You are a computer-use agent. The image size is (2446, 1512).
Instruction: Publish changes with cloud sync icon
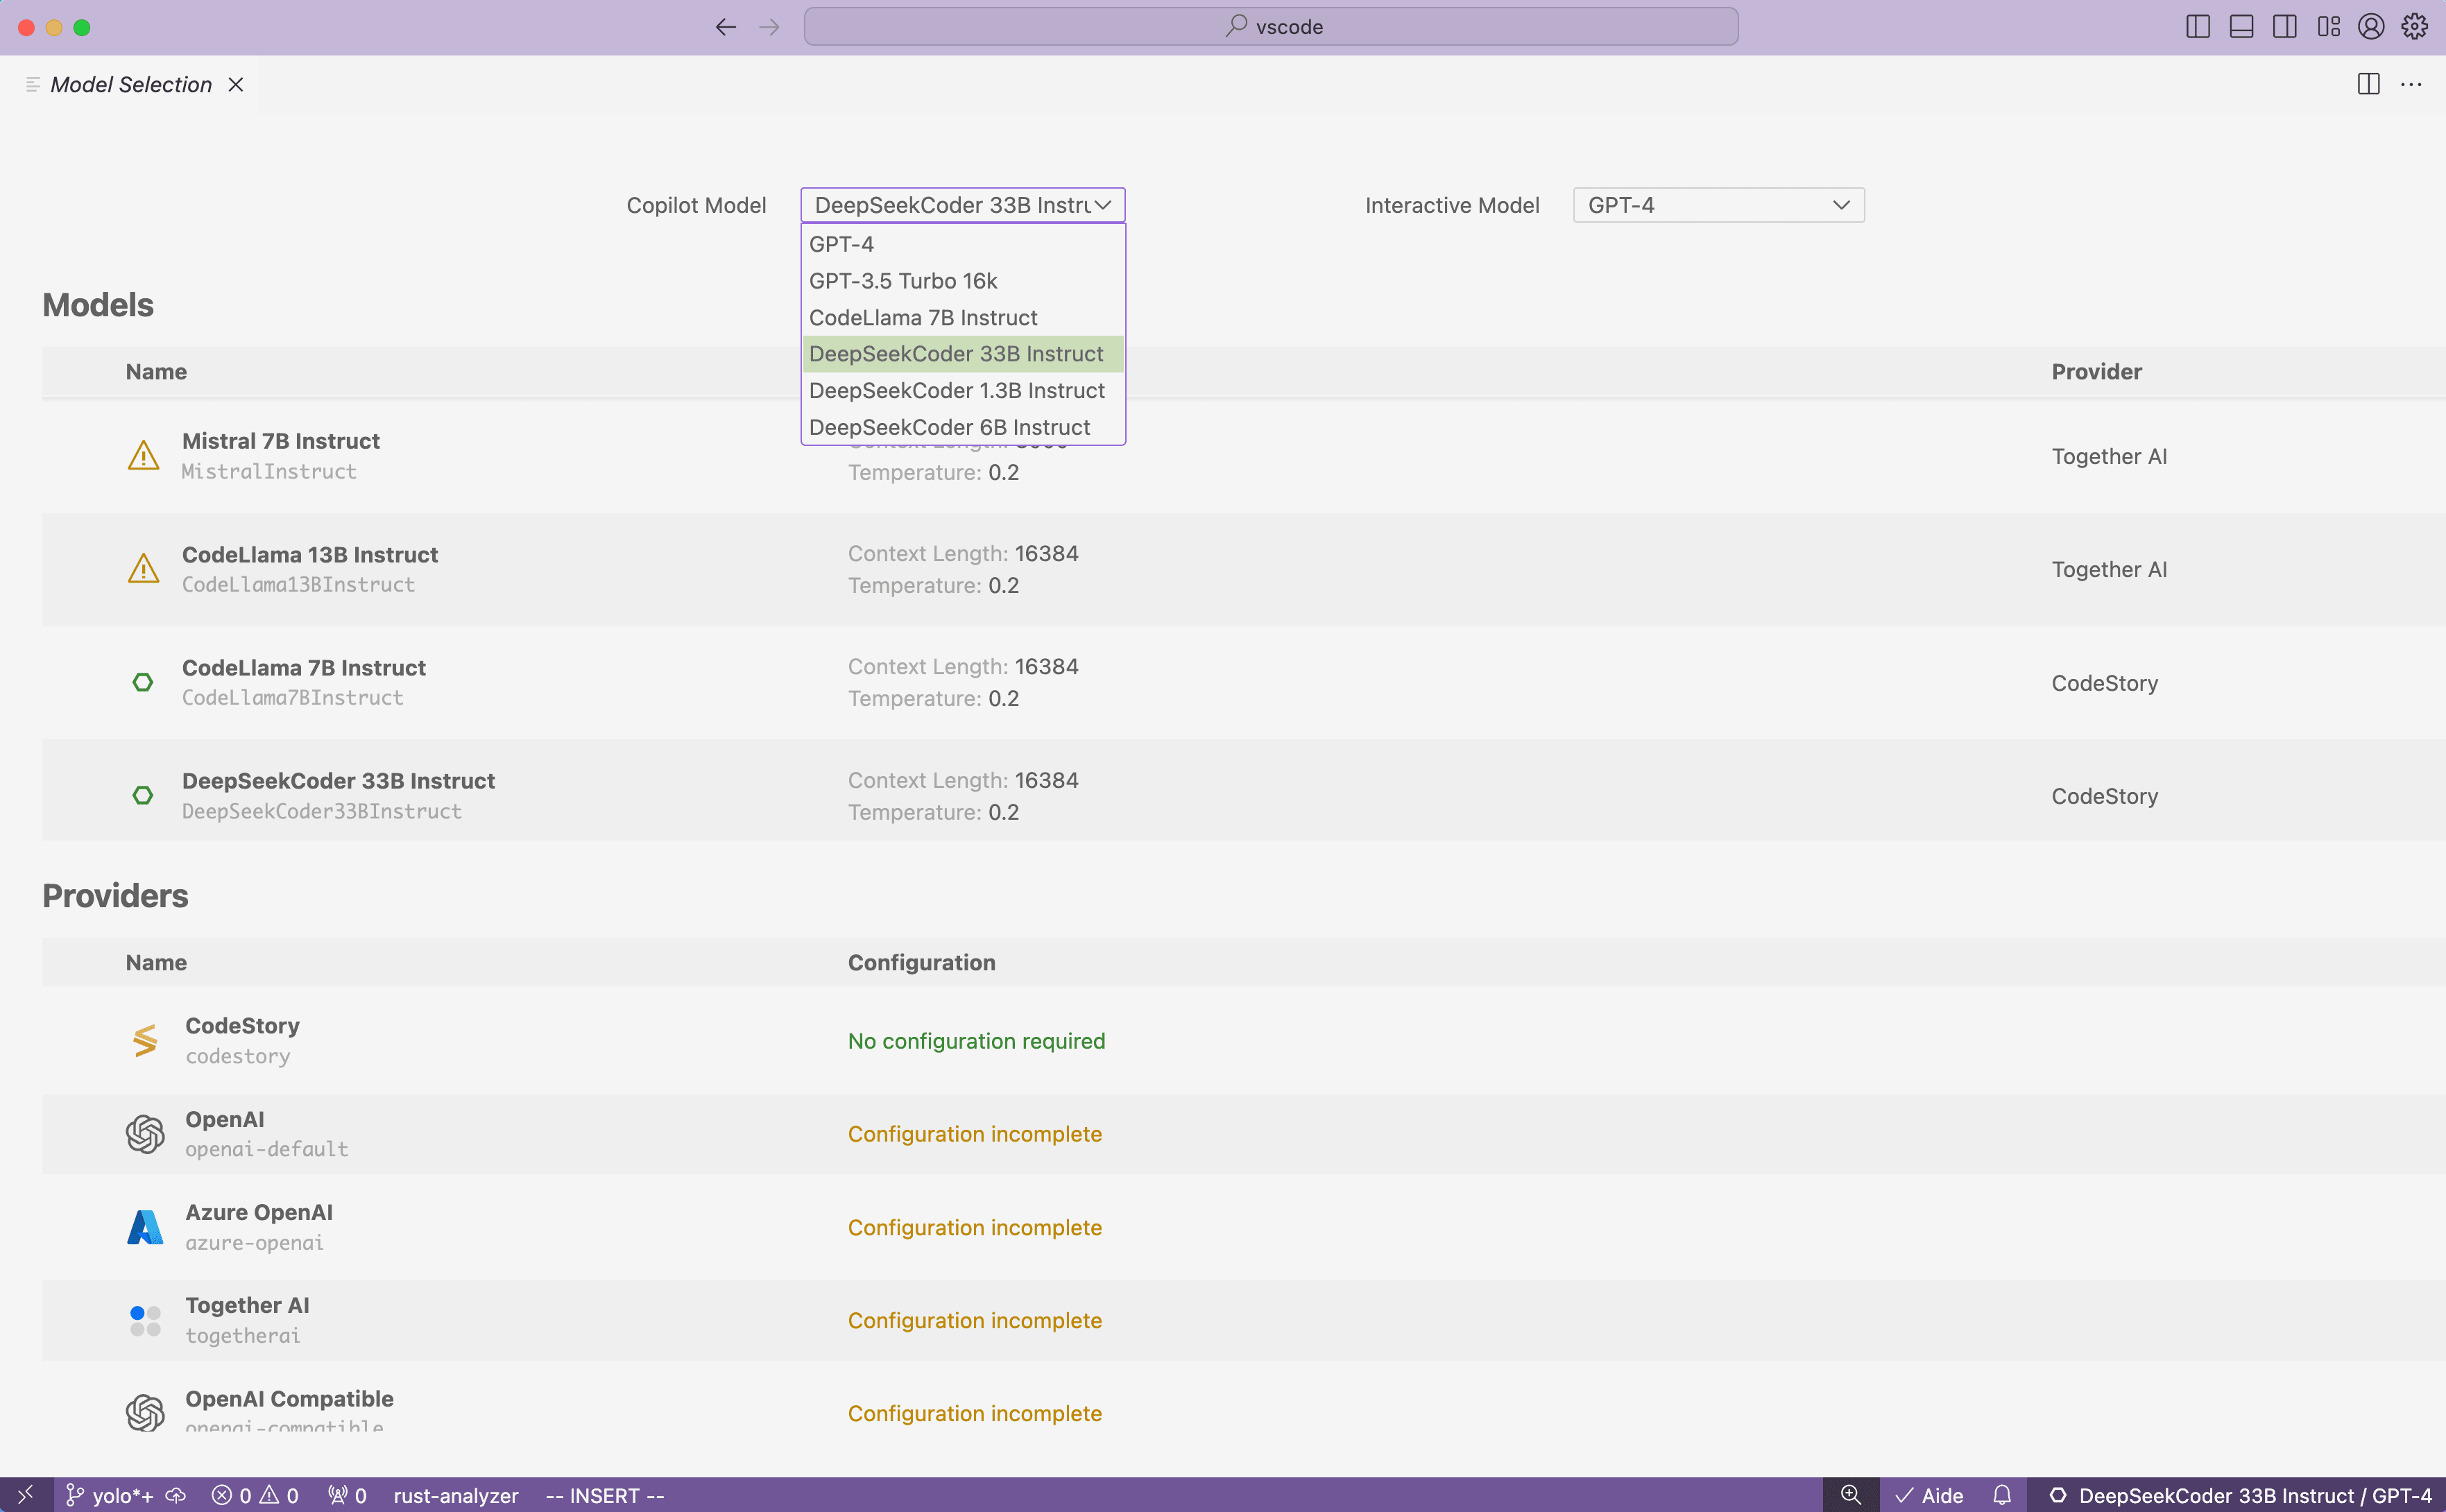176,1495
